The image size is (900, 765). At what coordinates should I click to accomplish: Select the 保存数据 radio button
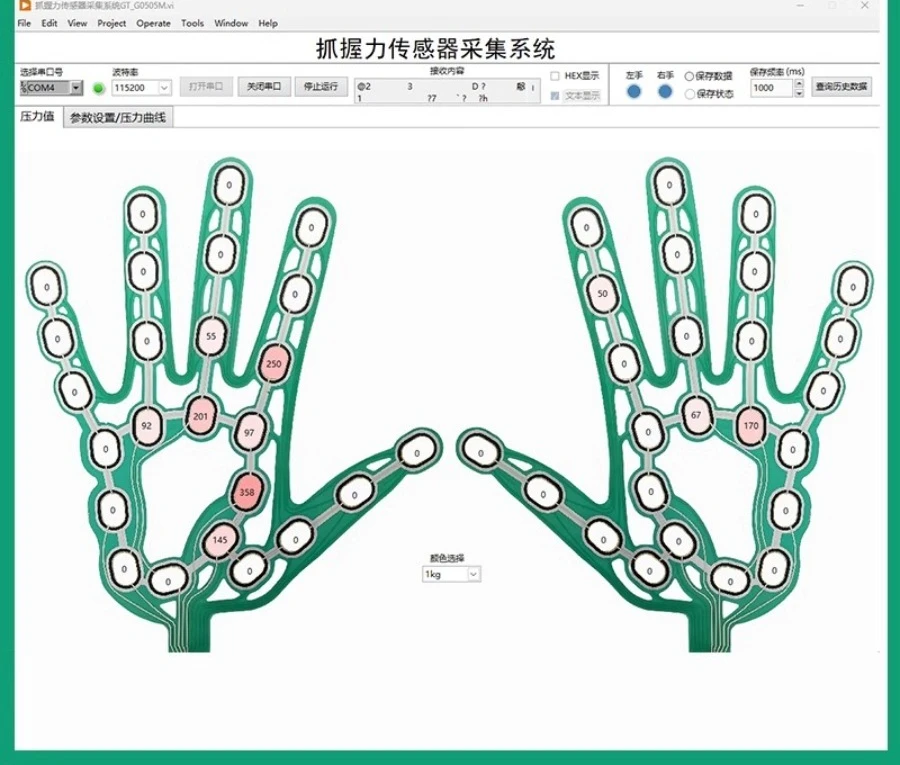[689, 76]
